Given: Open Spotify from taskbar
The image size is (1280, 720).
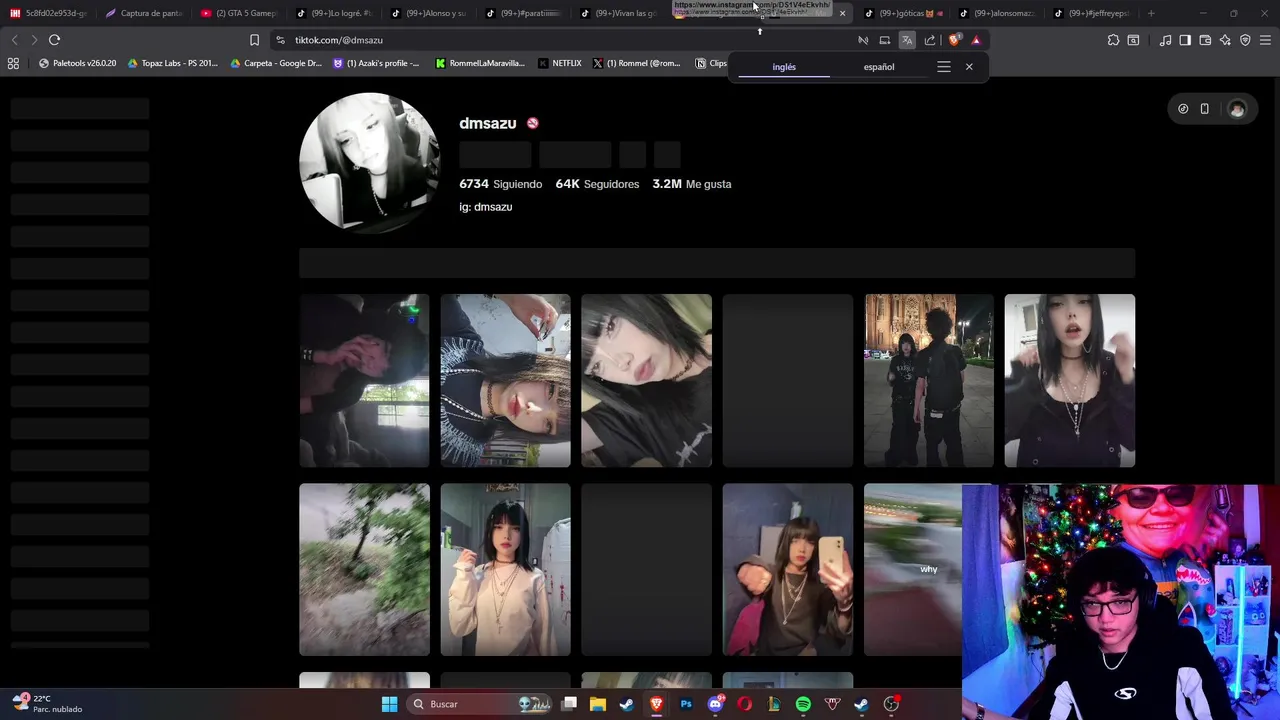Looking at the screenshot, I should point(803,704).
